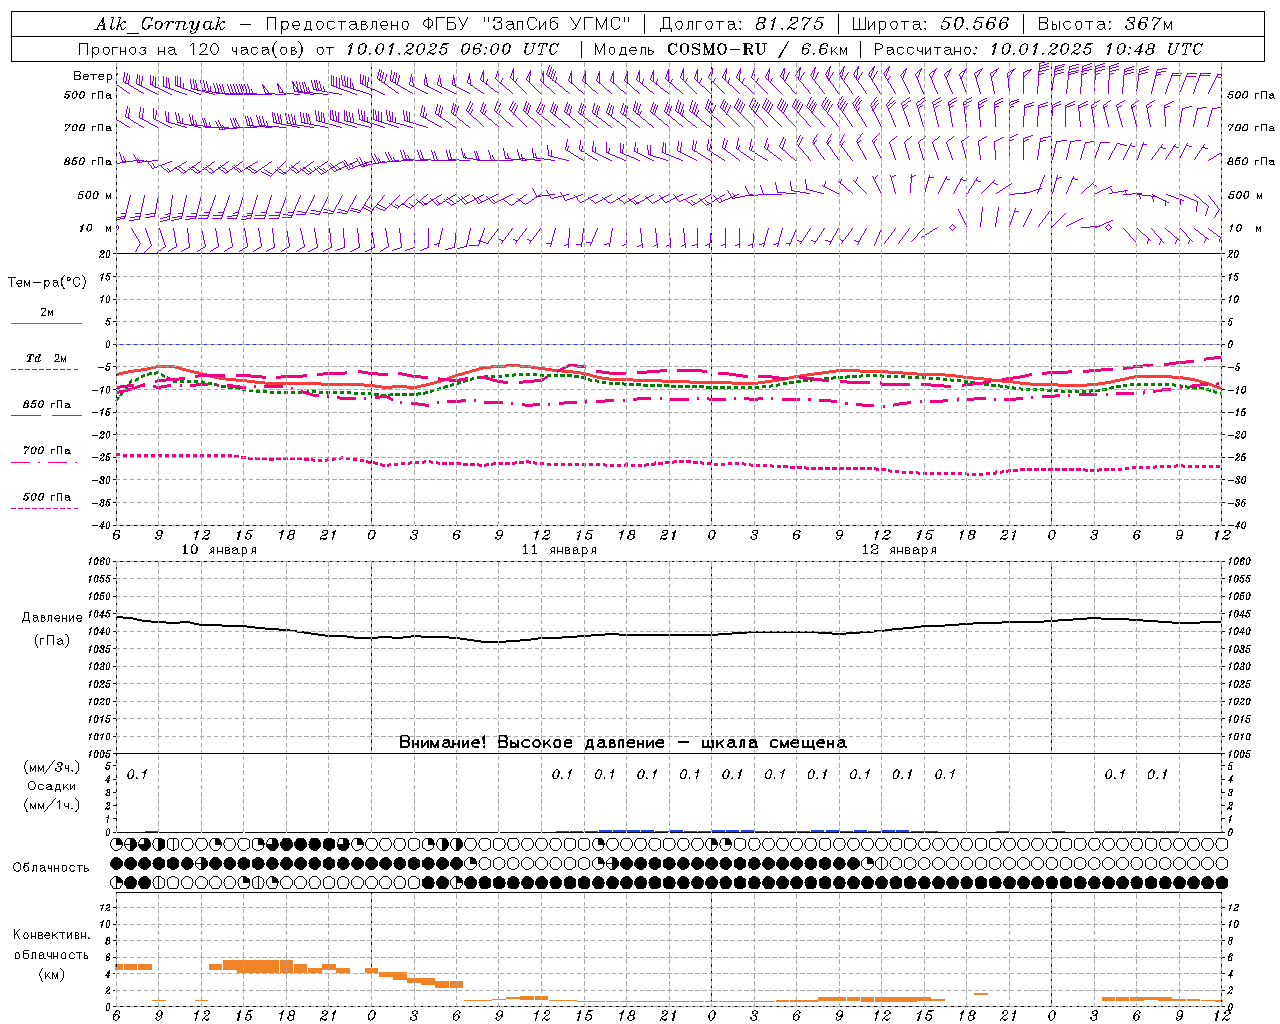Click the Облачность row label
The image size is (1280, 1024).
click(51, 868)
